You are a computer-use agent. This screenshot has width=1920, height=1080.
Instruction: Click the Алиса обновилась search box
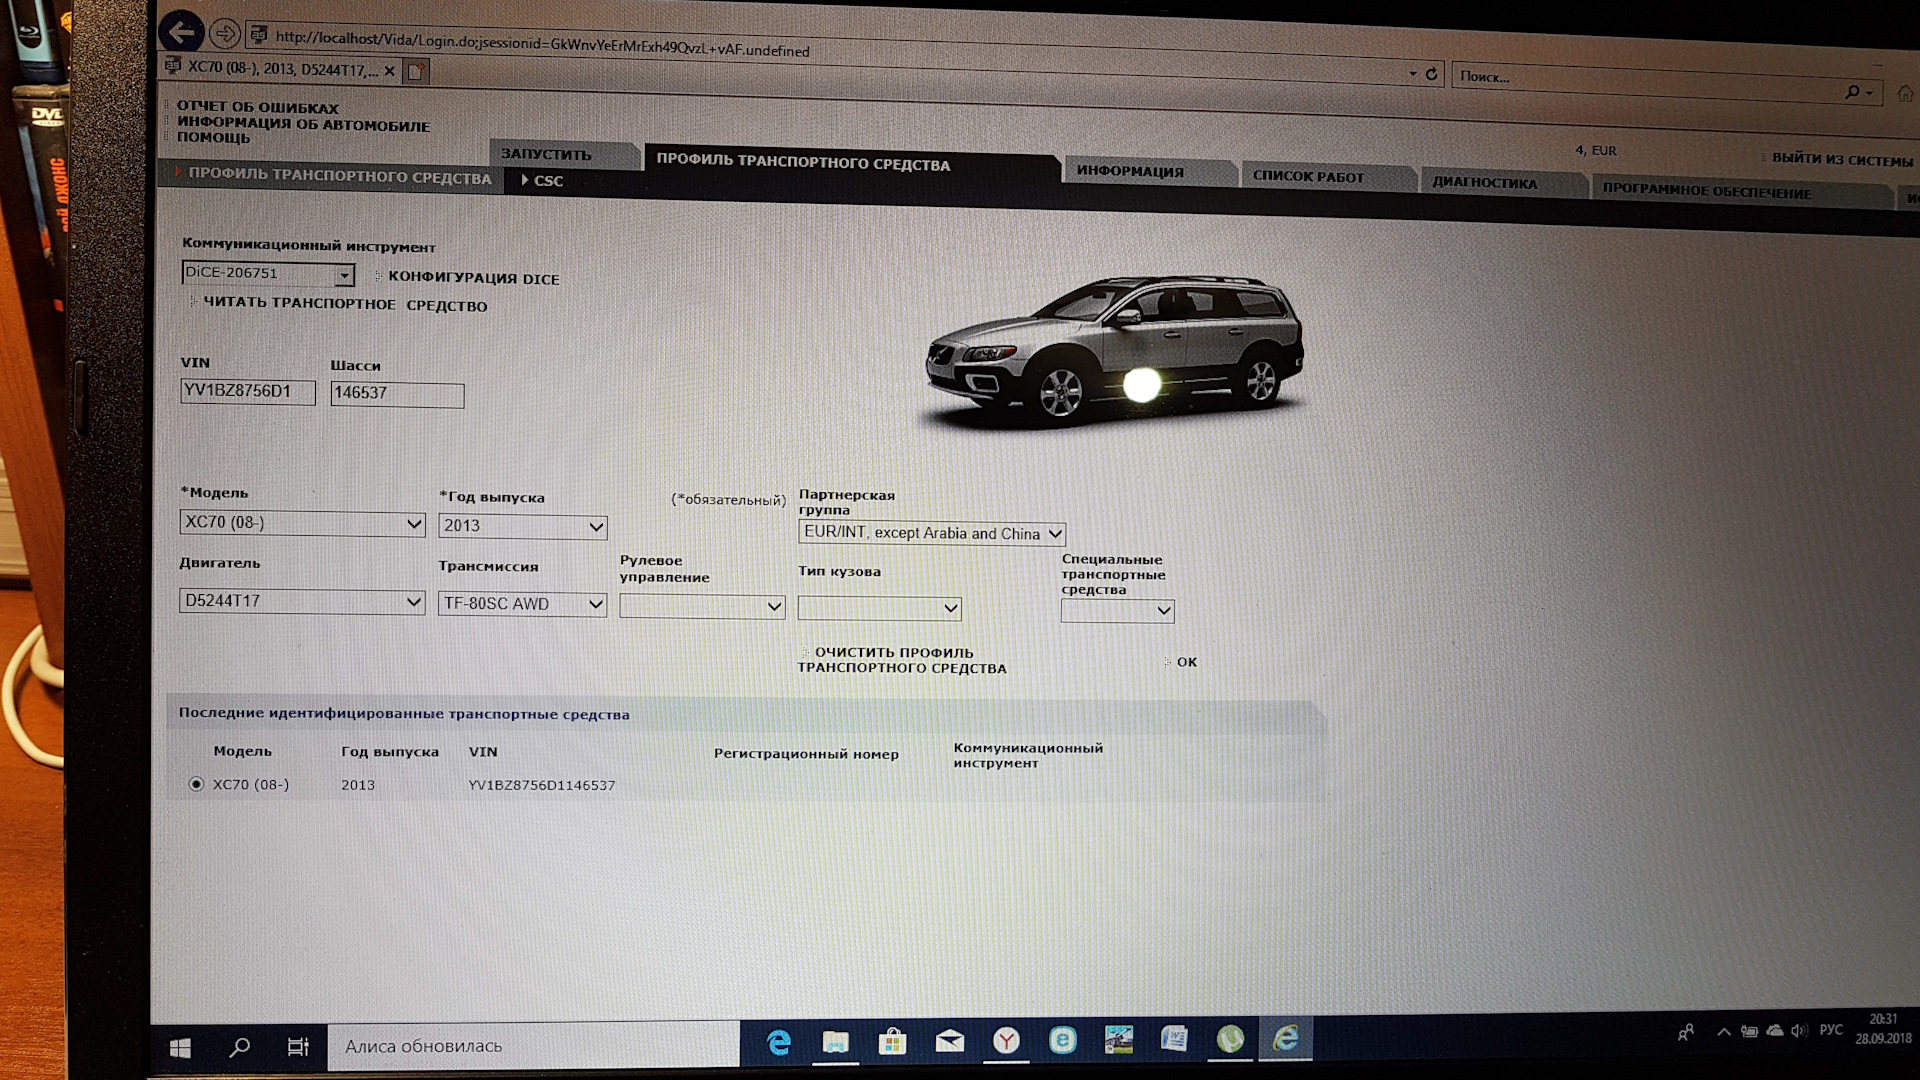click(533, 1046)
